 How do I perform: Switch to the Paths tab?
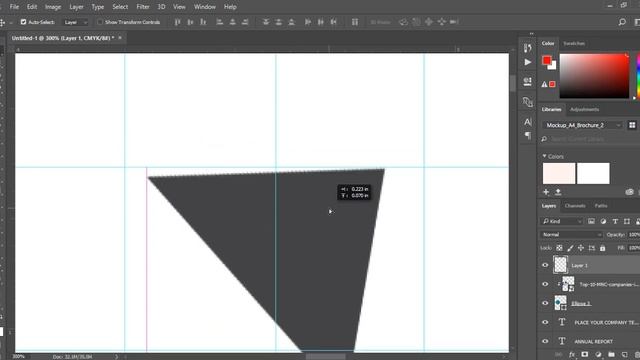tap(601, 206)
